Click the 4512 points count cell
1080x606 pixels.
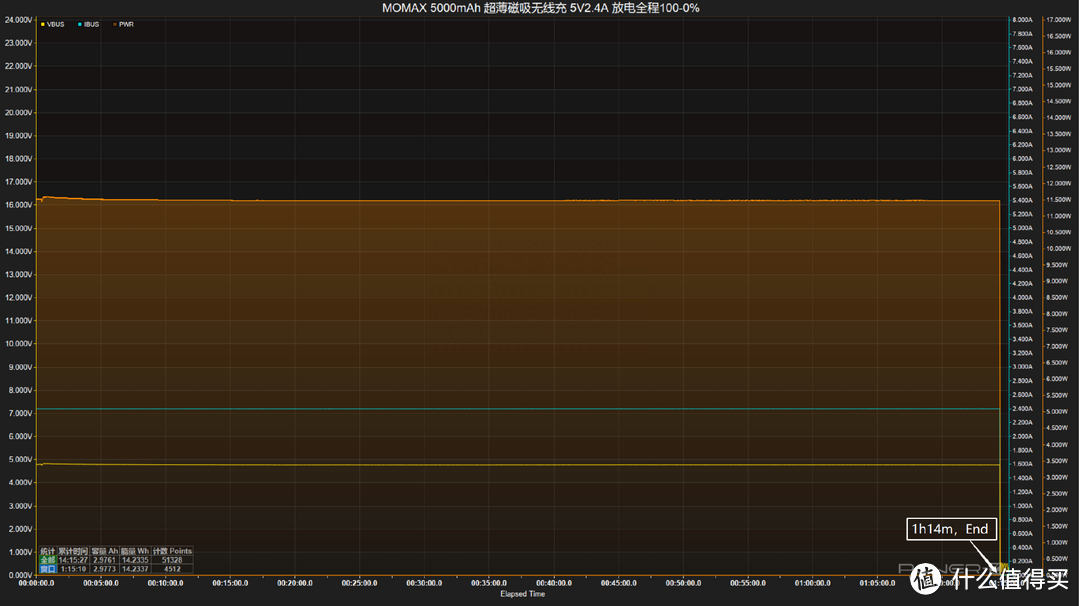click(x=172, y=569)
